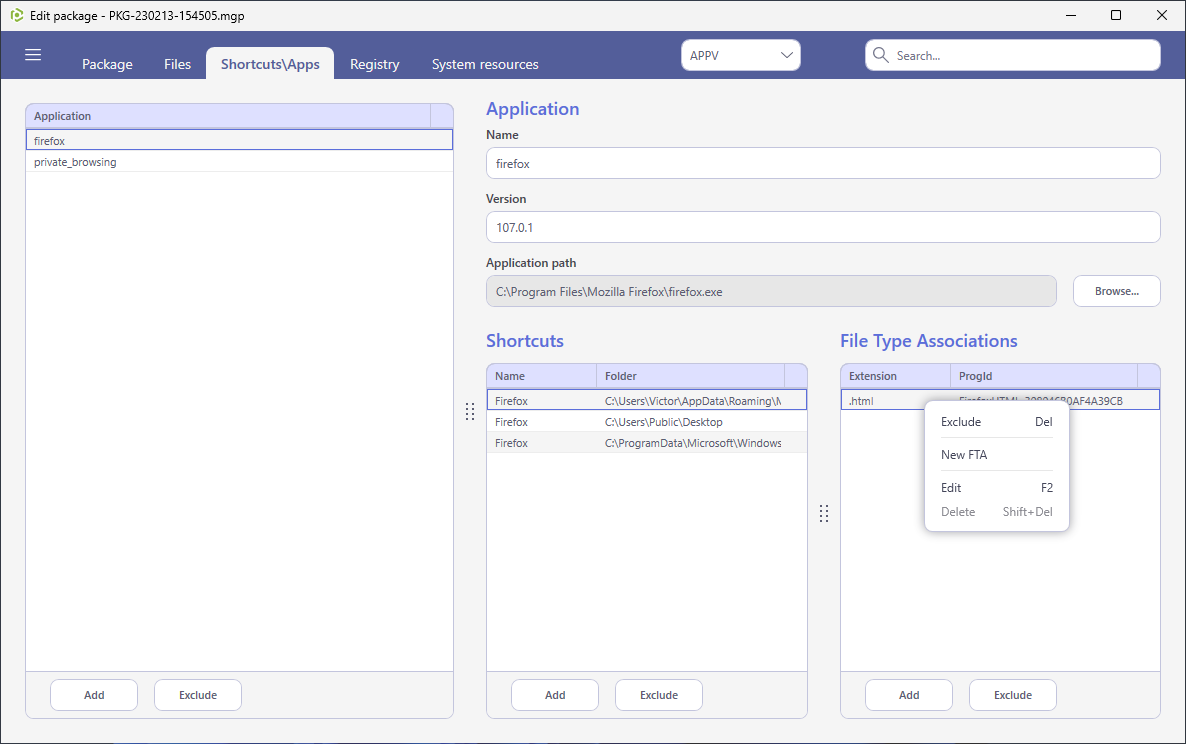
Task: Minimize the Edit package window
Action: [x=1071, y=15]
